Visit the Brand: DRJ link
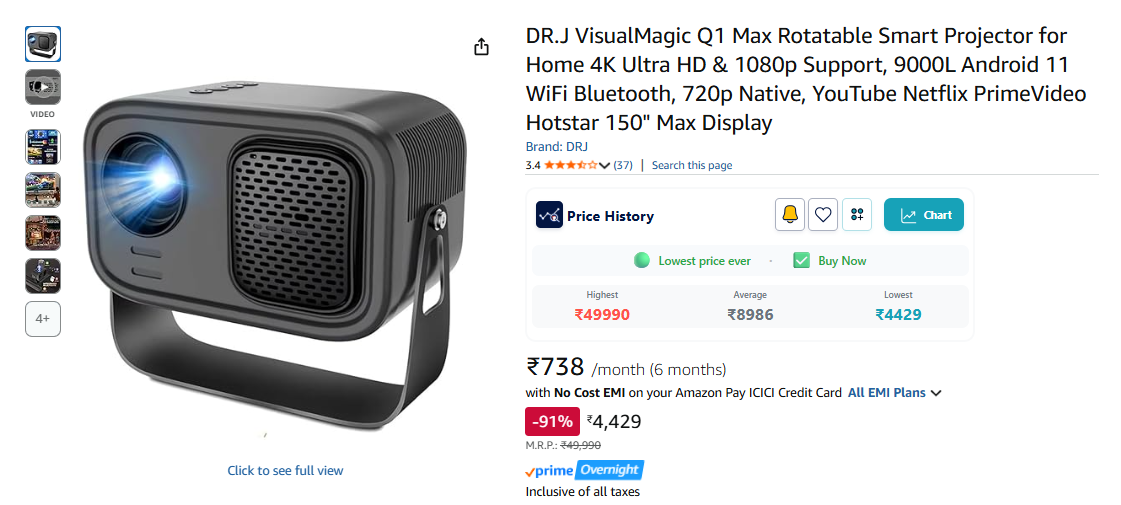The height and width of the screenshot is (505, 1121). click(557, 147)
